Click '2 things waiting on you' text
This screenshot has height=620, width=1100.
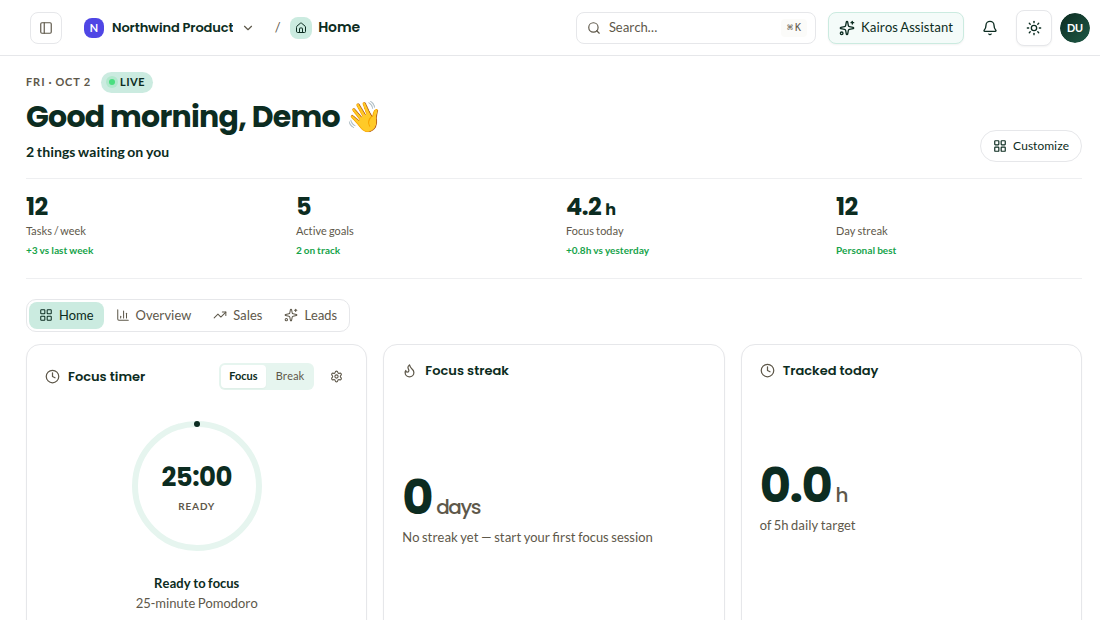click(98, 152)
